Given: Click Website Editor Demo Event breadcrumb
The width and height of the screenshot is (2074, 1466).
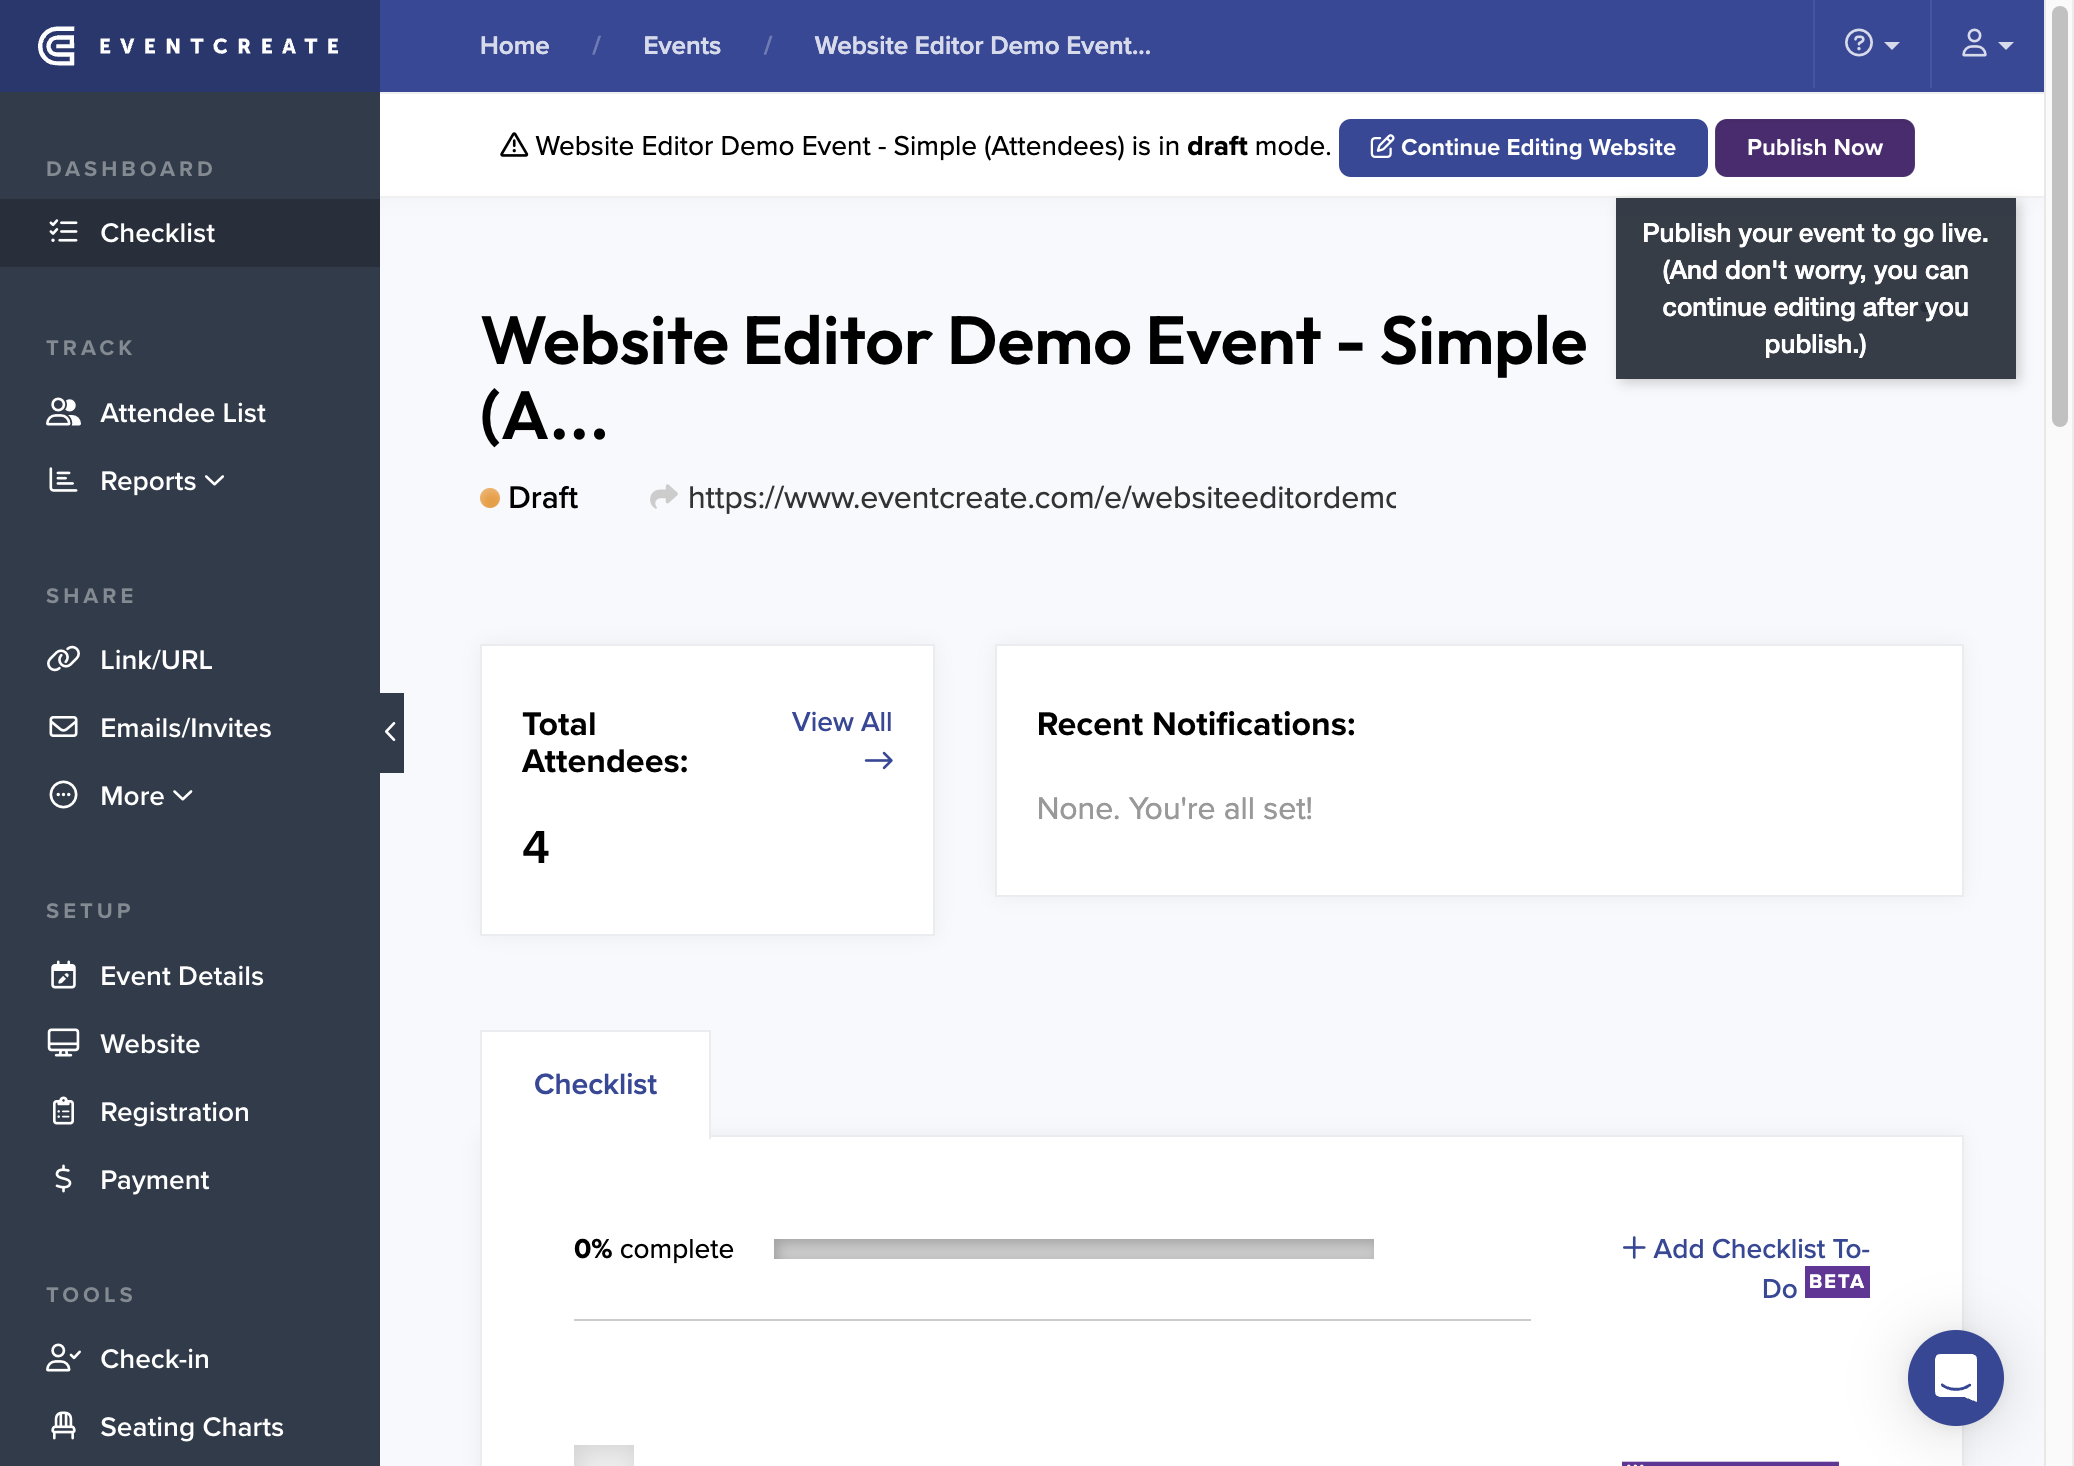Looking at the screenshot, I should 982,46.
